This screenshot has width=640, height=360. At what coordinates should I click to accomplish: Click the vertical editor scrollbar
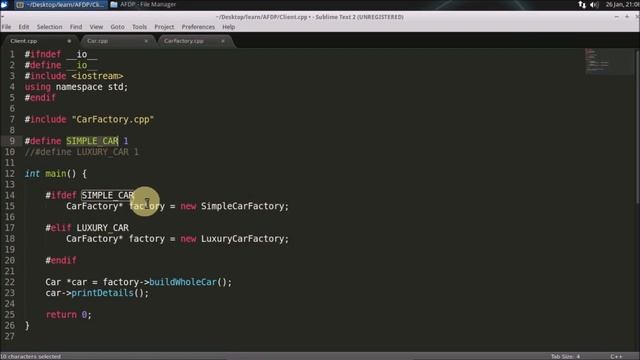click(x=637, y=127)
